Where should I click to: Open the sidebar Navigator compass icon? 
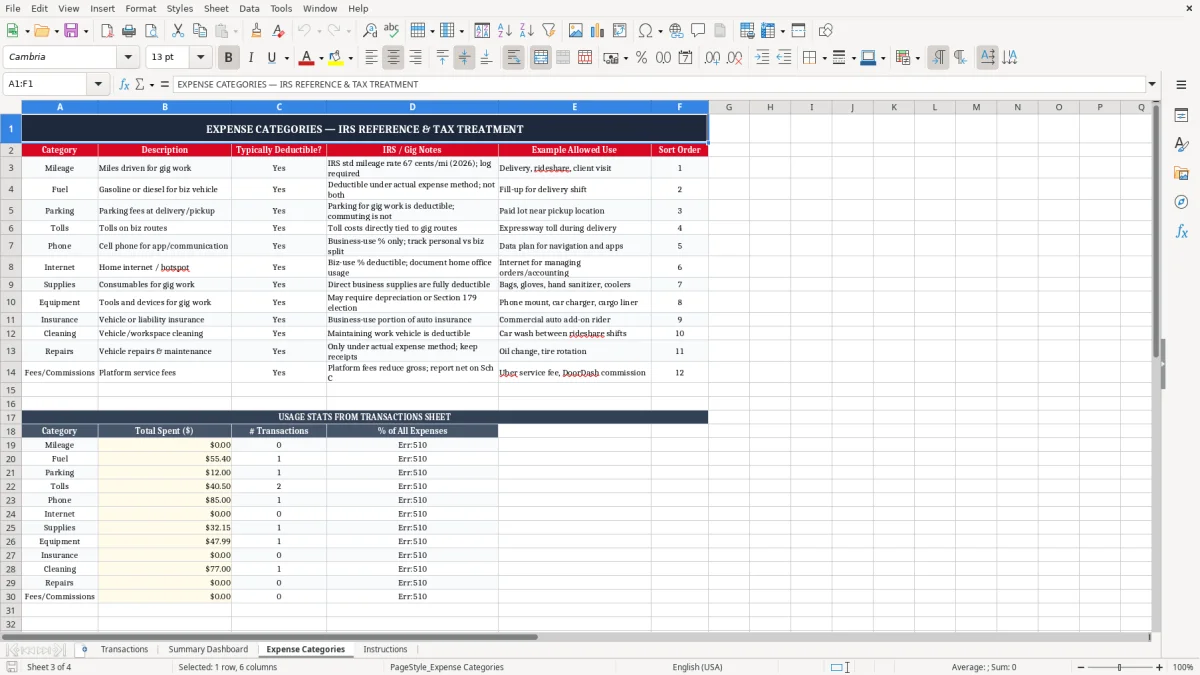[1181, 202]
